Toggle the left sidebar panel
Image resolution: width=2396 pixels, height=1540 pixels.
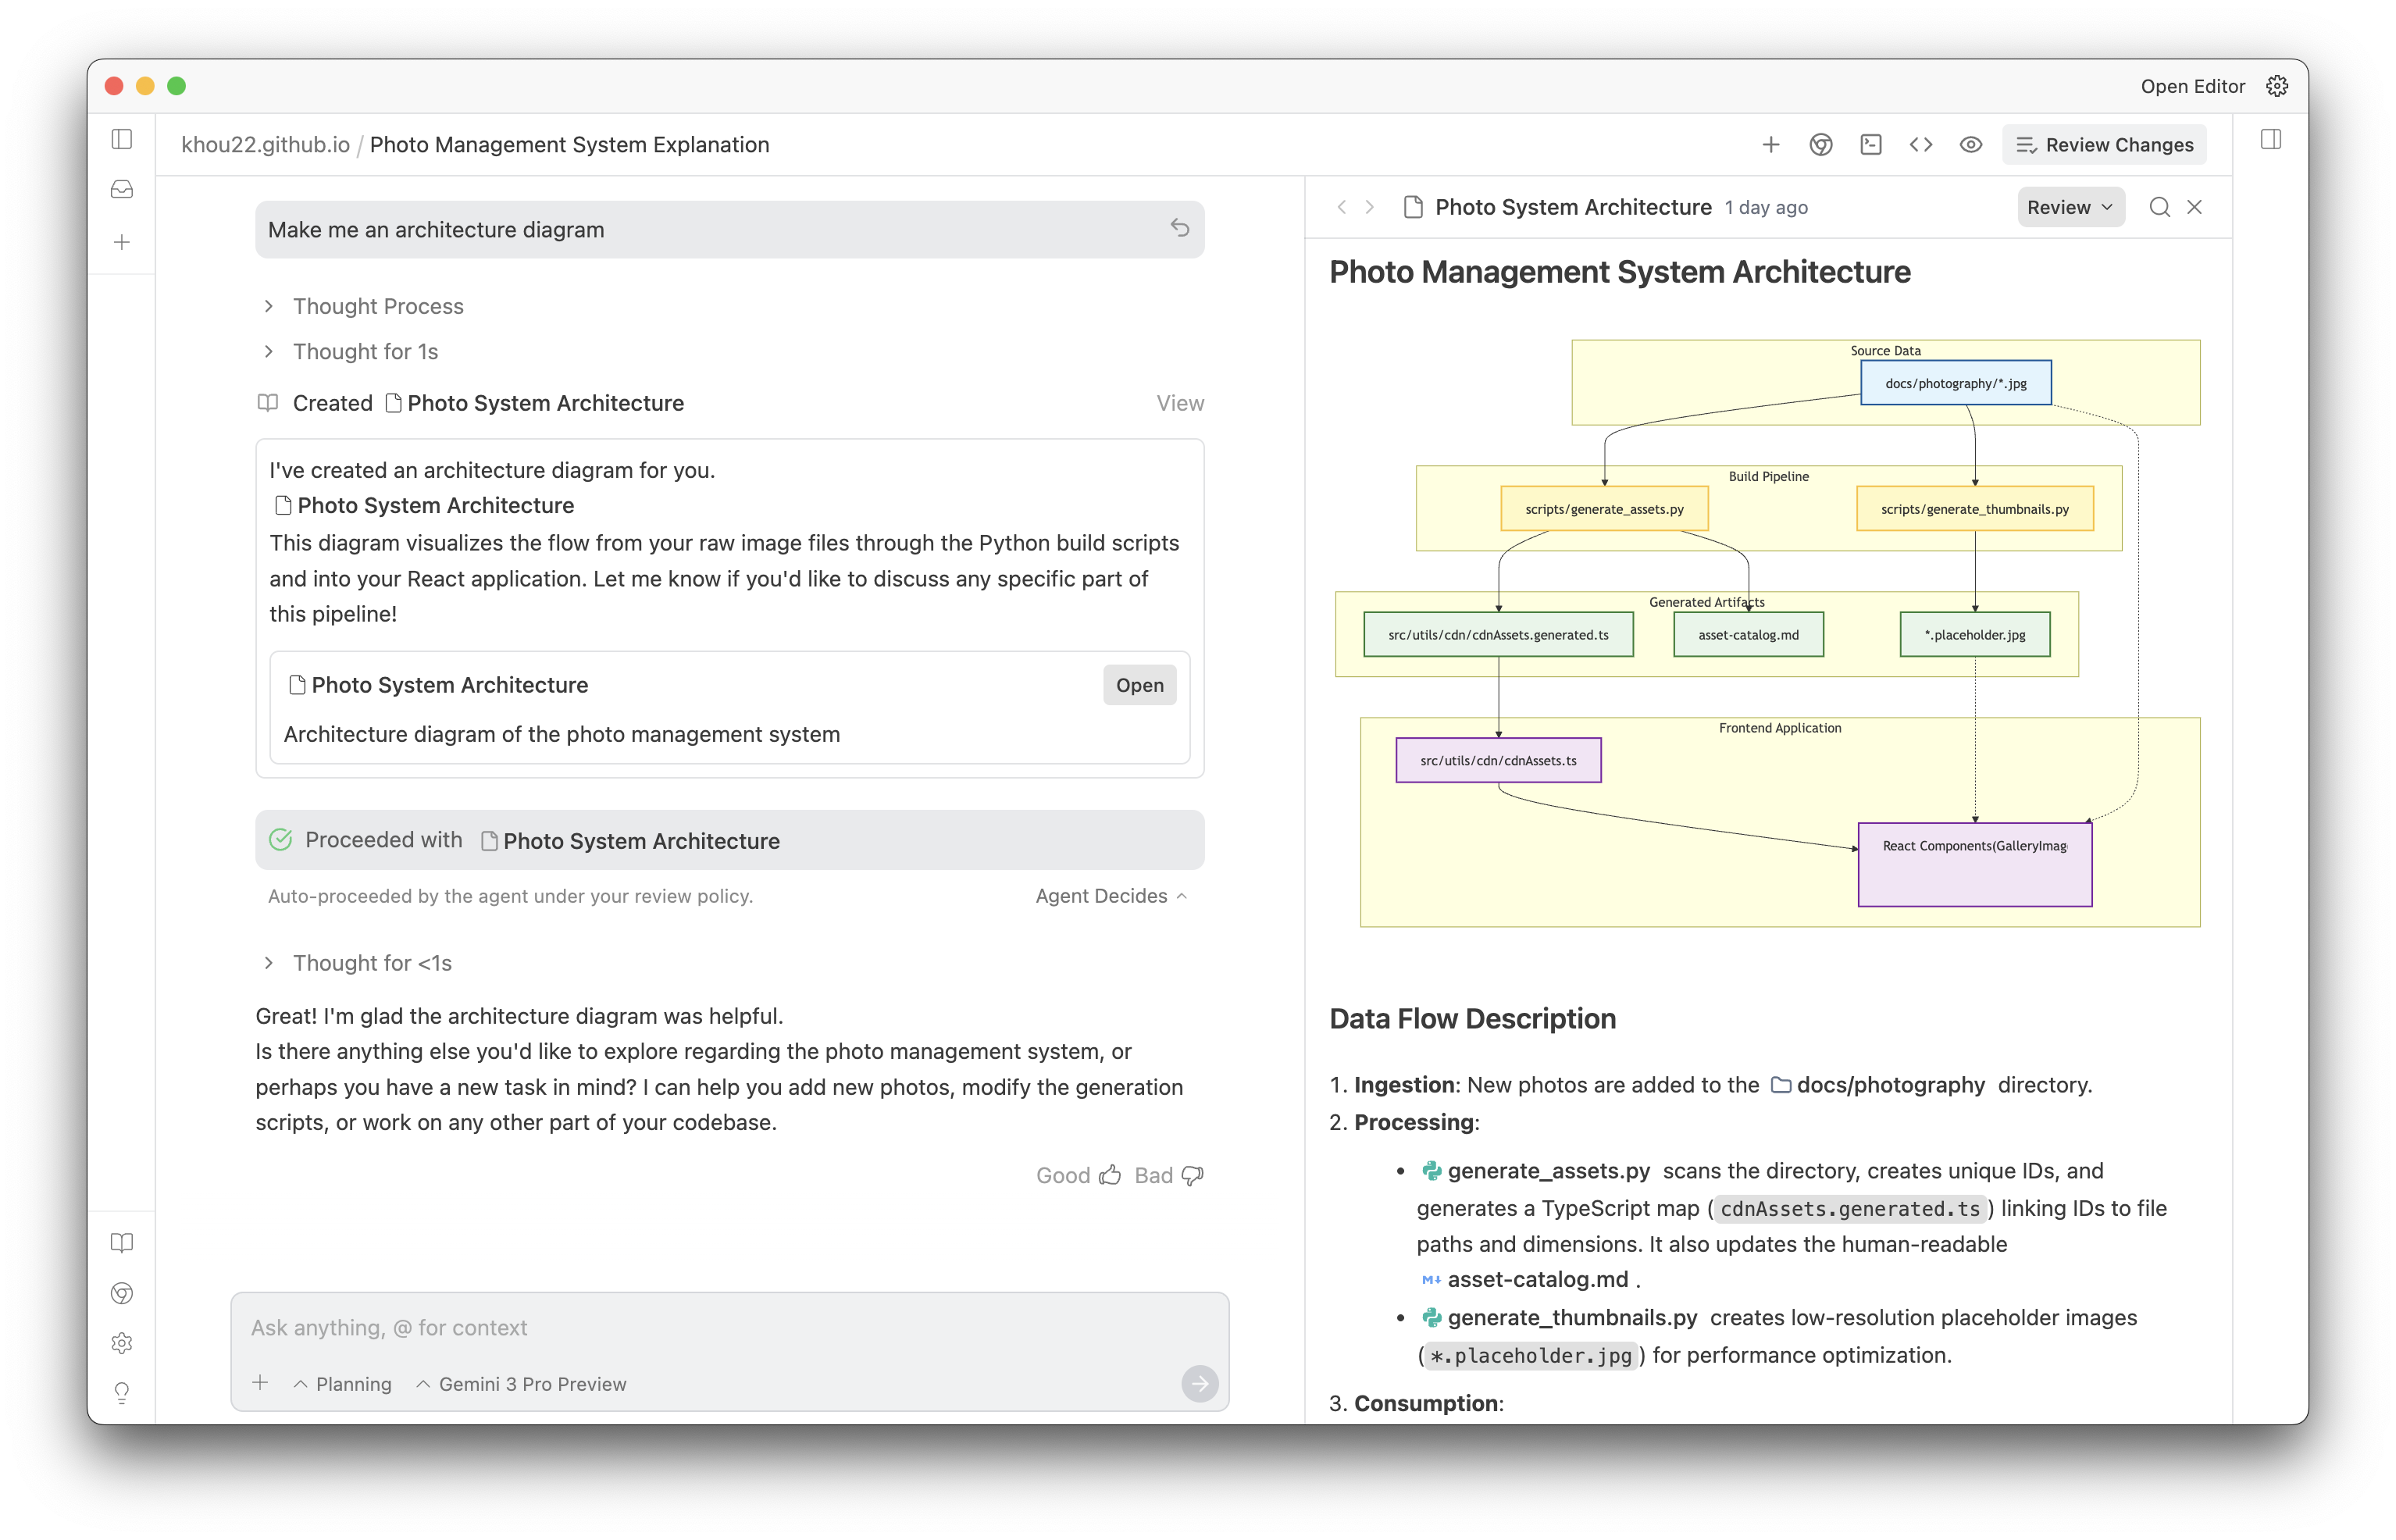click(122, 139)
